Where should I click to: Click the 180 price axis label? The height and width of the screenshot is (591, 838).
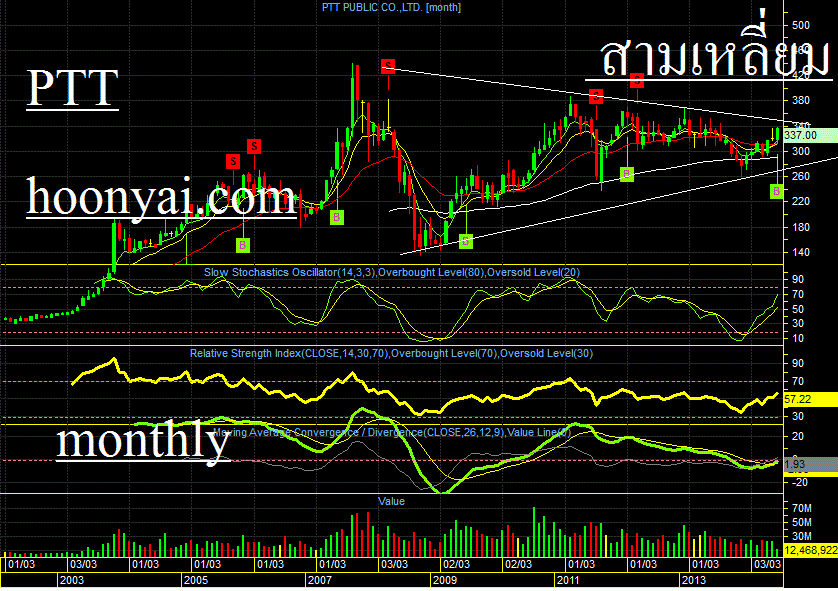point(801,227)
